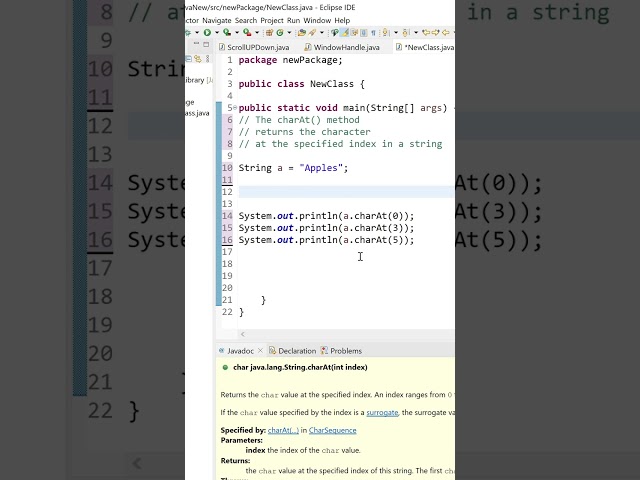Minimize the Package Explorer view
Image resolution: width=640 pixels, height=480 pixels.
196,43
